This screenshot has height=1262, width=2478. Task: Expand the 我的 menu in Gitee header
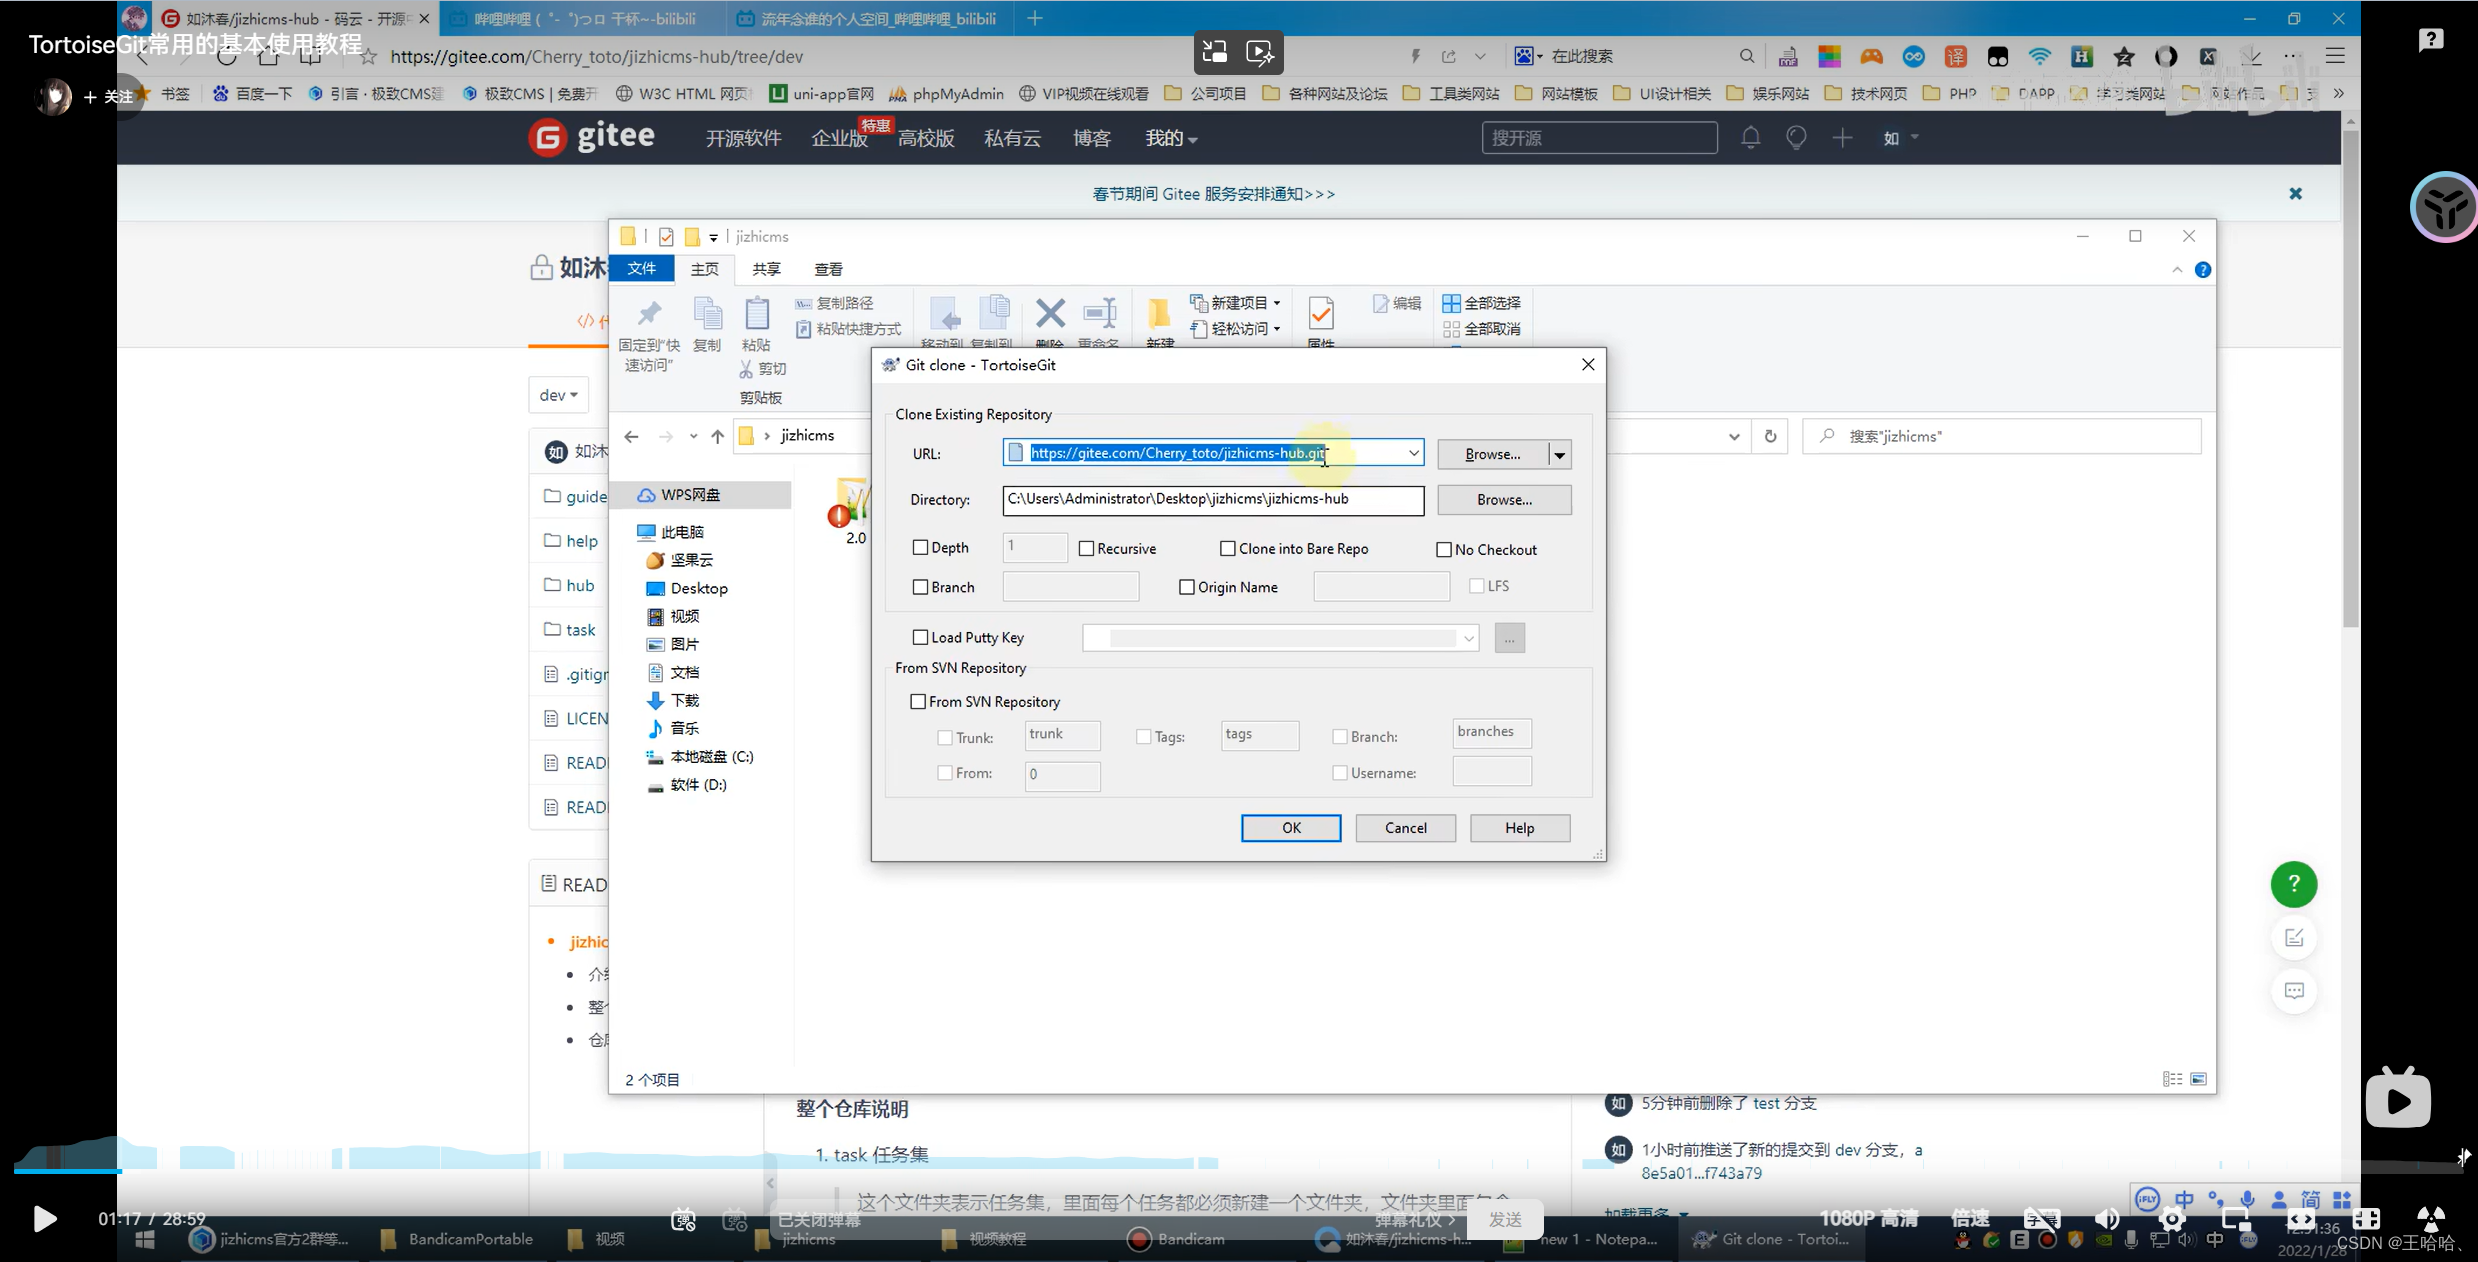pos(1171,138)
